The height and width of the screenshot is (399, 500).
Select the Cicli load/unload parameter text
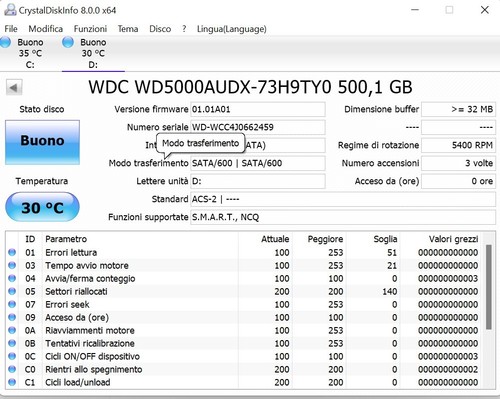click(x=77, y=382)
